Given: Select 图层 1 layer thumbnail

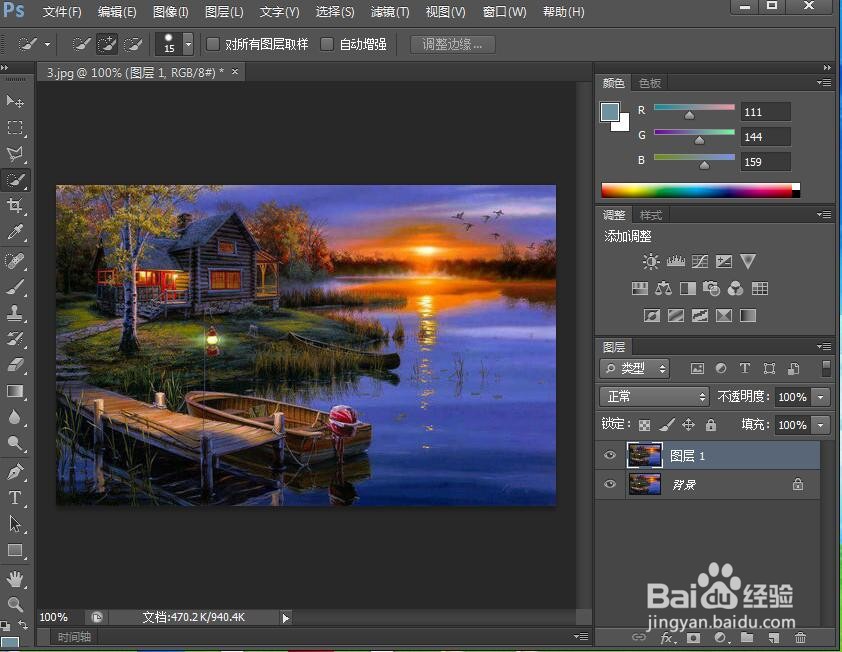Looking at the screenshot, I should coord(644,455).
